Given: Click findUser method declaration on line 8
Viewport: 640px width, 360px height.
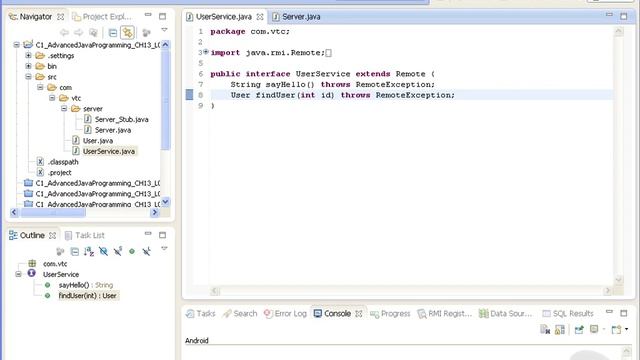Looking at the screenshot, I should [x=342, y=95].
